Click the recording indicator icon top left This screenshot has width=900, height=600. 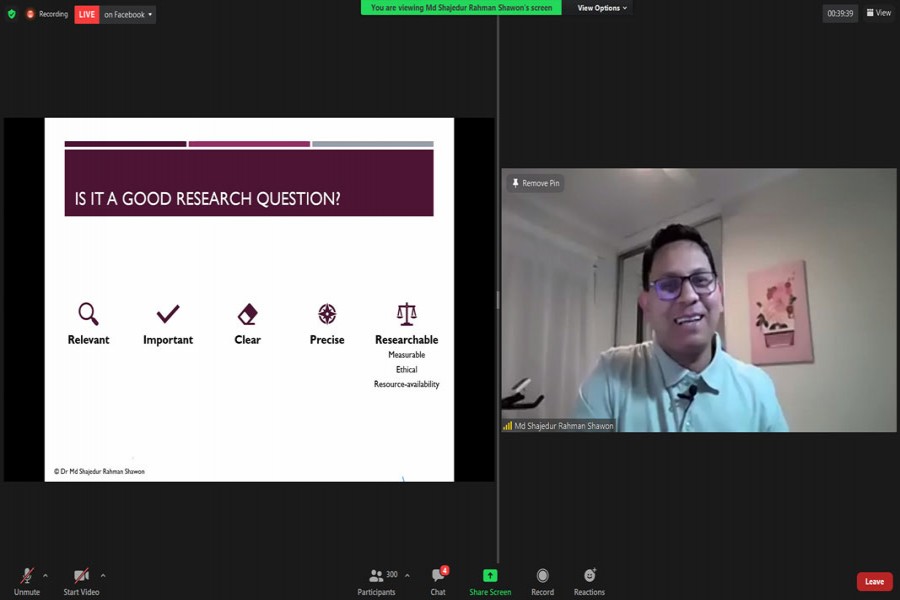tap(24, 14)
